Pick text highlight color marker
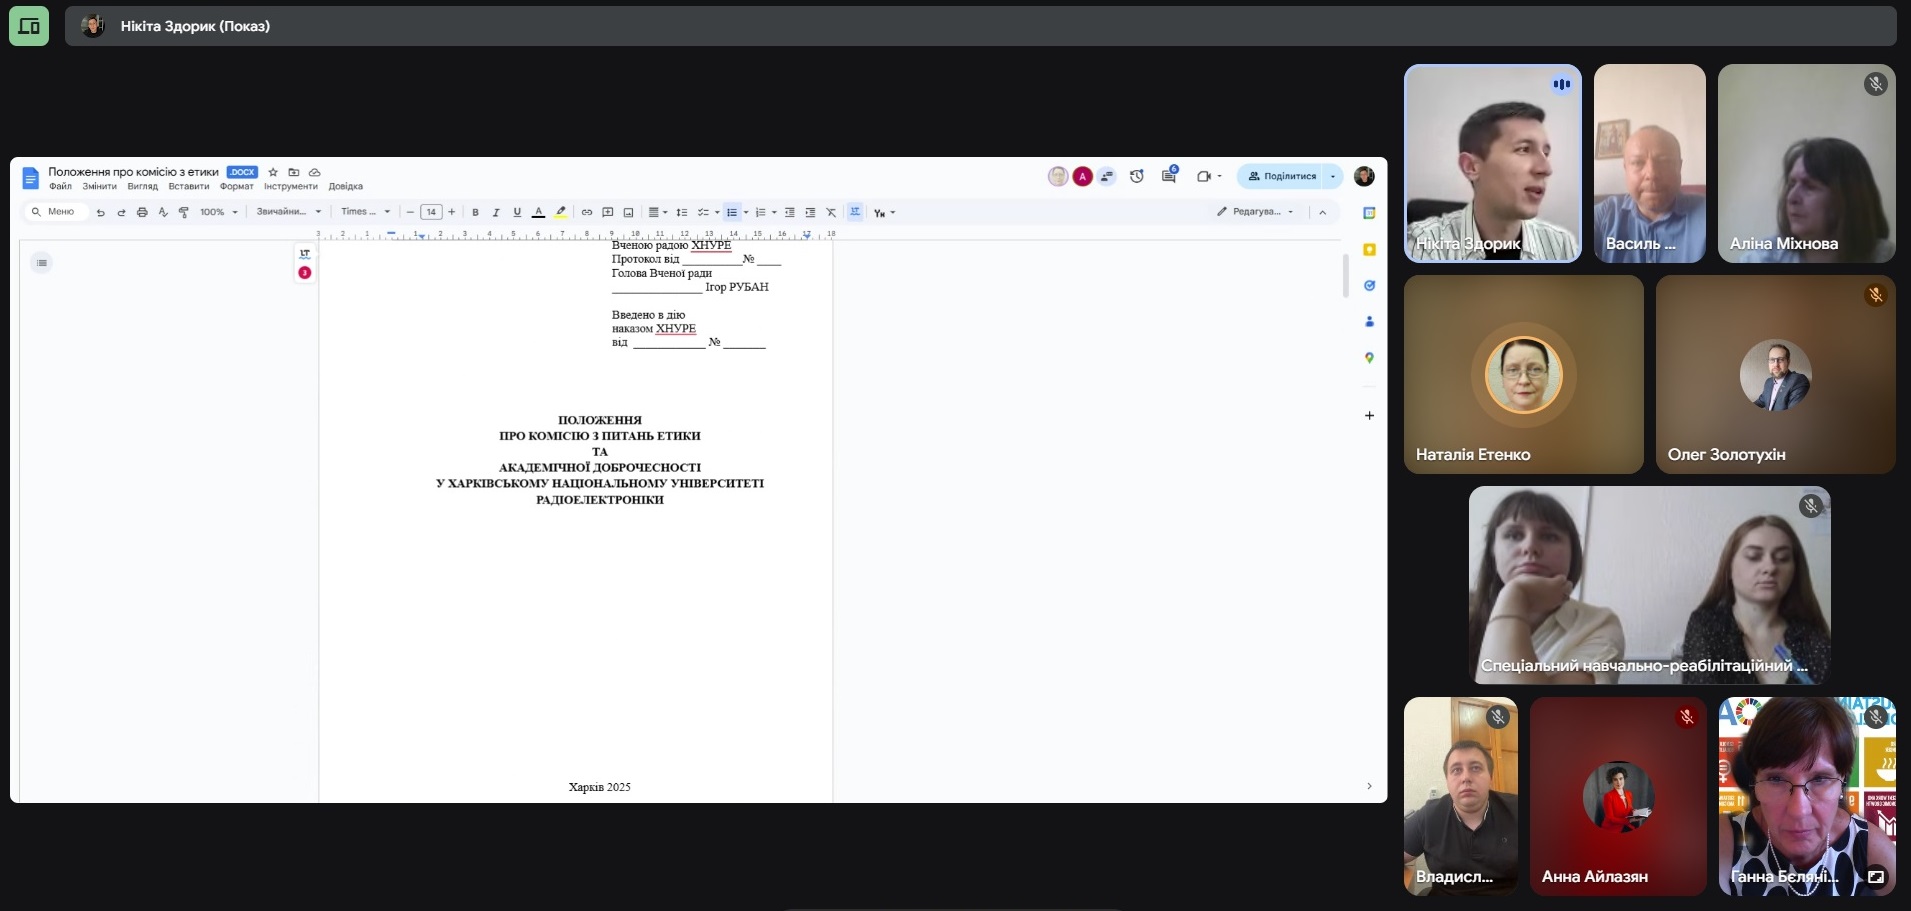This screenshot has width=1911, height=911. click(x=561, y=212)
